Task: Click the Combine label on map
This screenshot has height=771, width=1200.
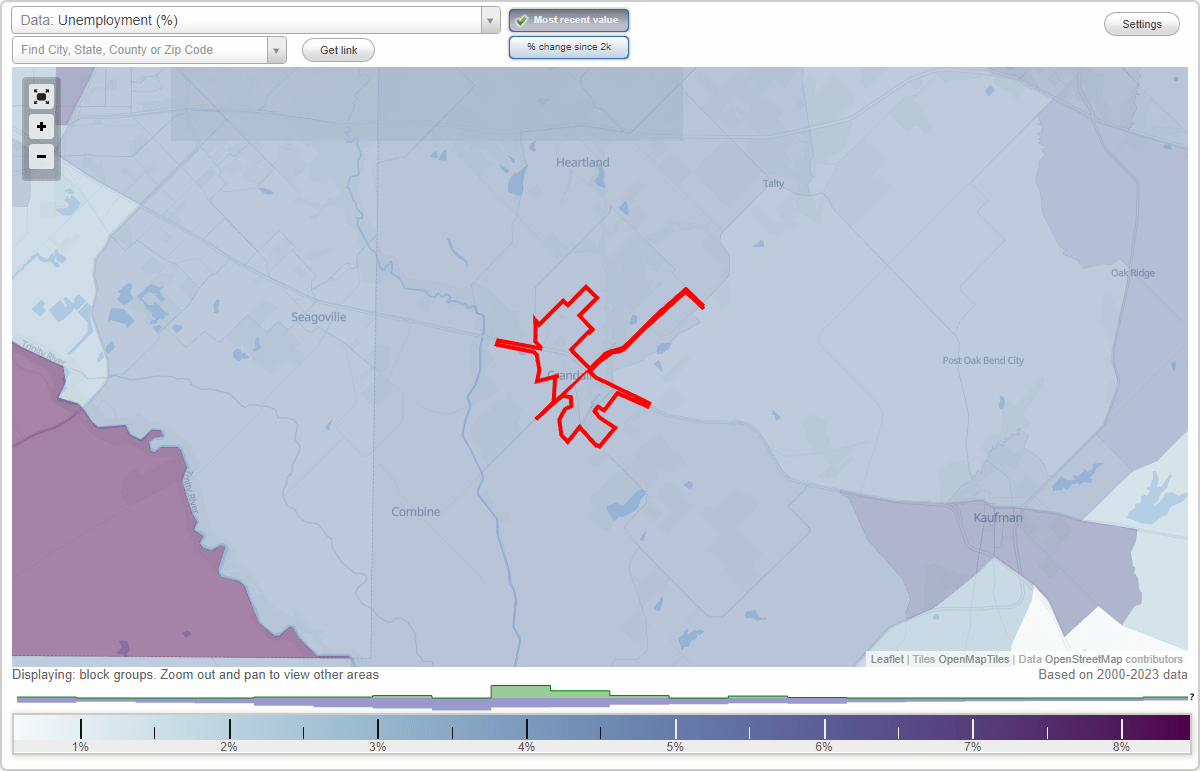Action: pyautogui.click(x=416, y=512)
